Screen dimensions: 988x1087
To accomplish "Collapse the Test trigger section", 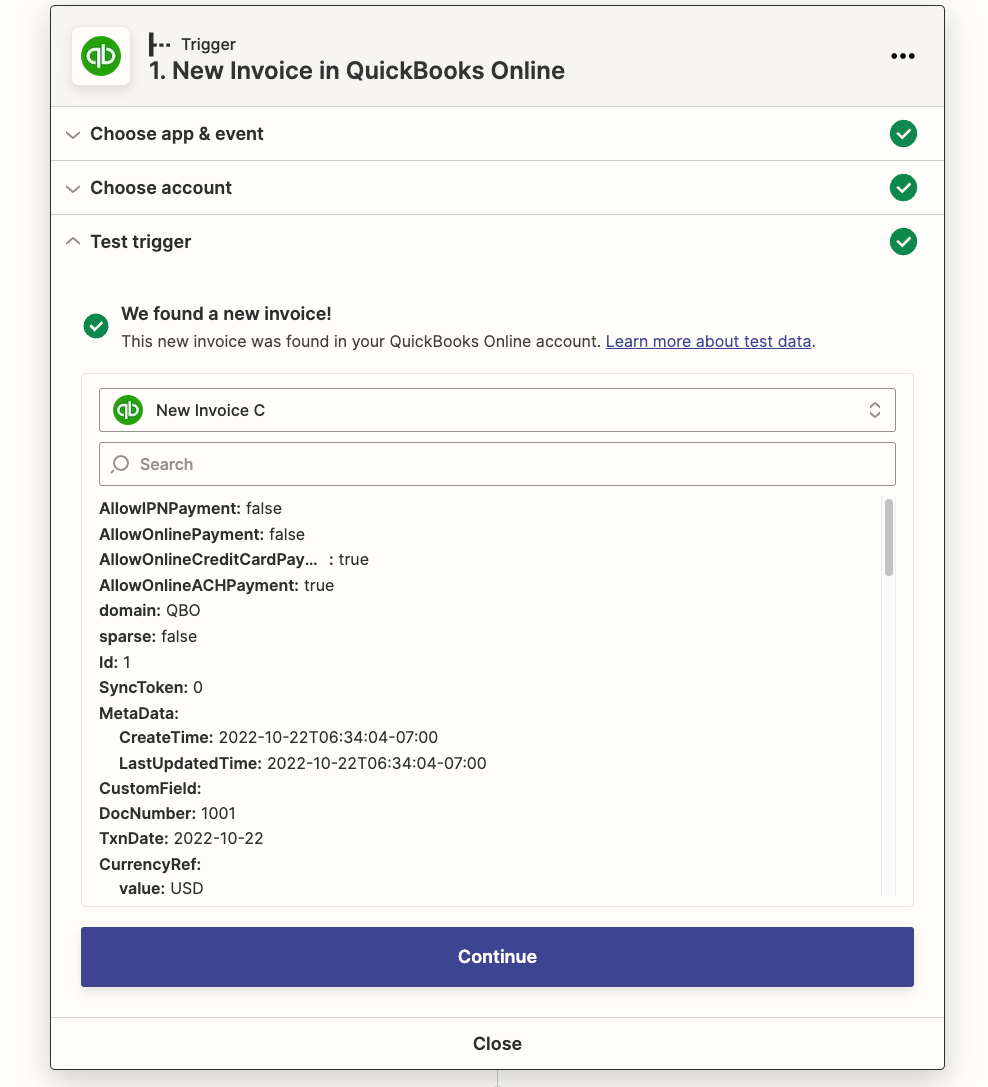I will point(497,242).
